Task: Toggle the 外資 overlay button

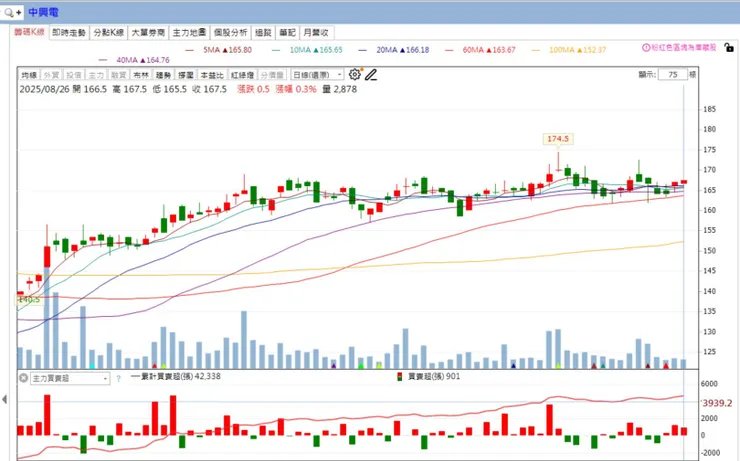Action: (x=51, y=75)
